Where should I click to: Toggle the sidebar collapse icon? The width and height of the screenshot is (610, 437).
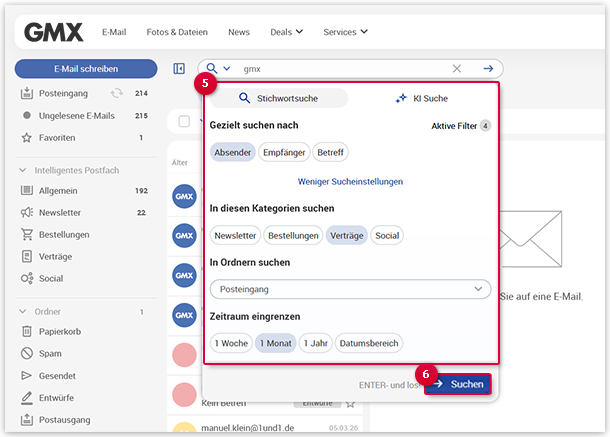pos(179,69)
